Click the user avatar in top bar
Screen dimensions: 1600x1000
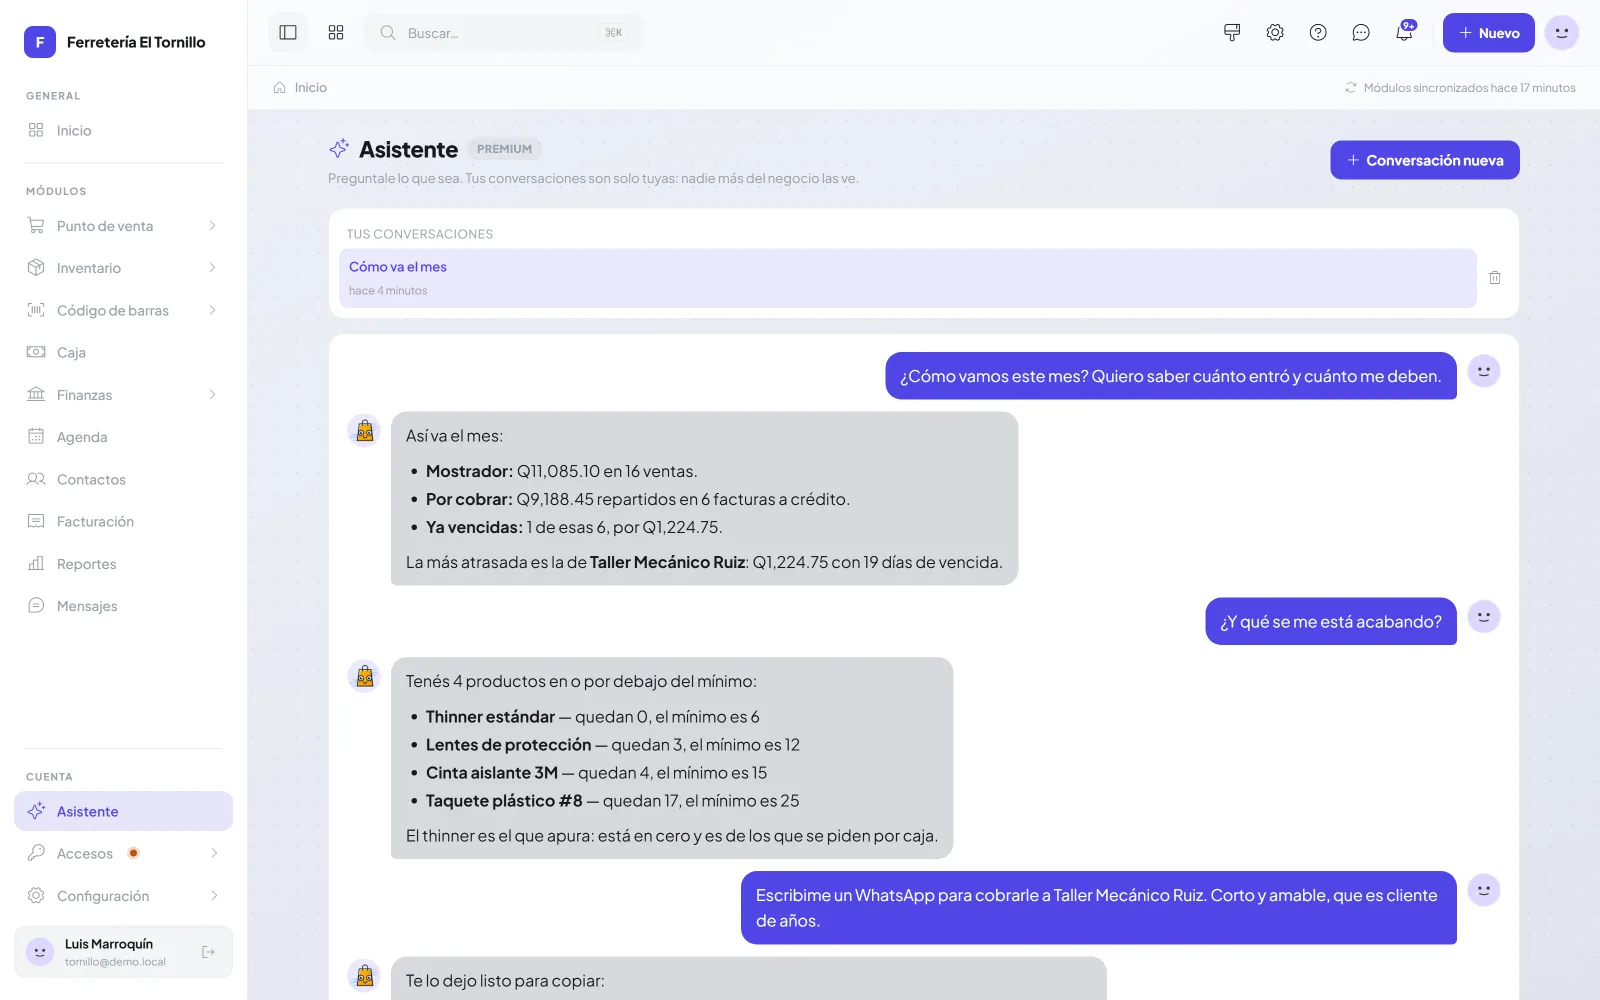coord(1562,33)
